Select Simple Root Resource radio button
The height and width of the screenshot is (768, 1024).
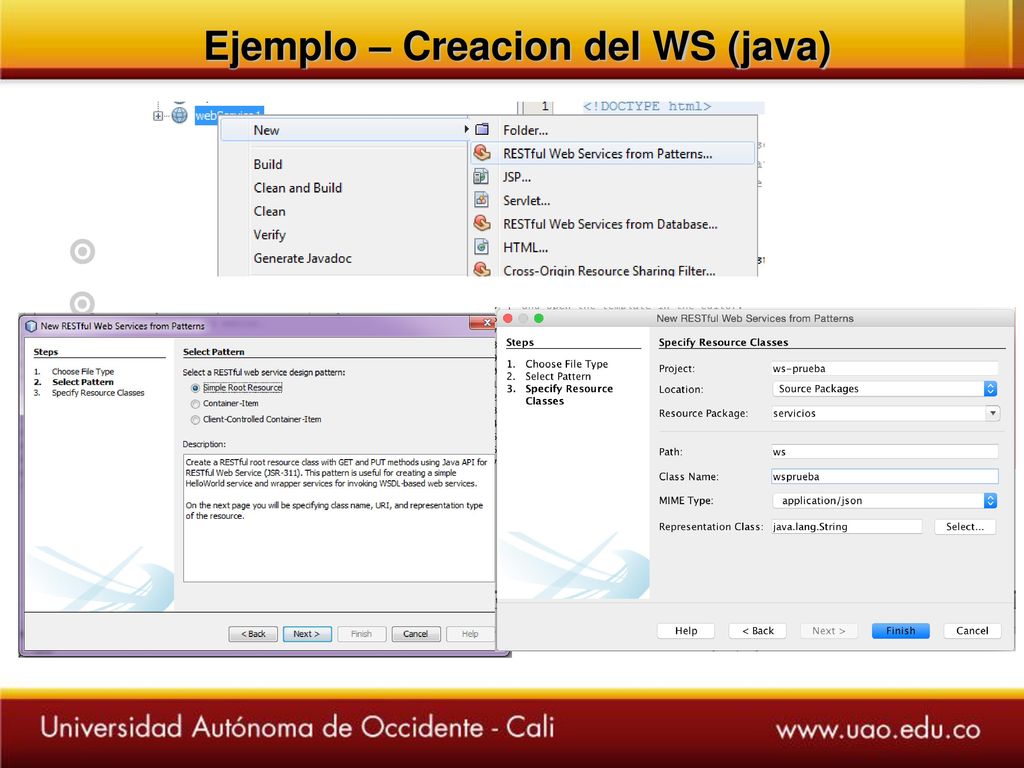[195, 388]
